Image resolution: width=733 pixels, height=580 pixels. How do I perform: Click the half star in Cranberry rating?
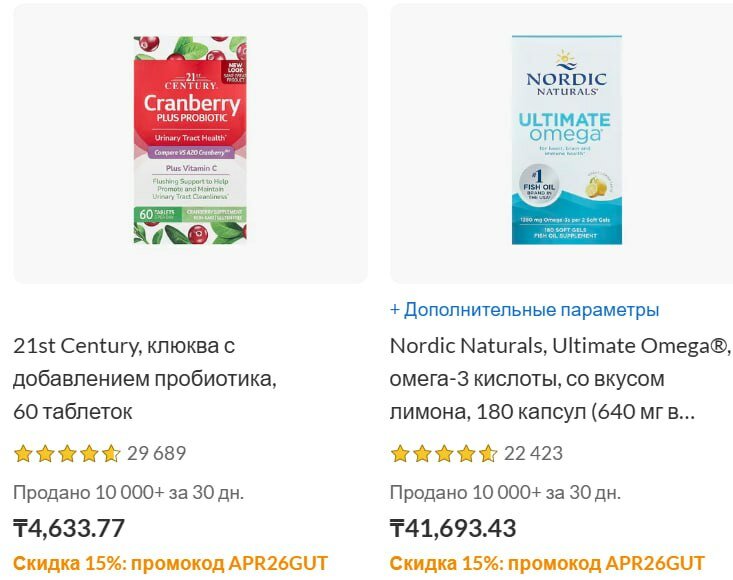point(111,454)
